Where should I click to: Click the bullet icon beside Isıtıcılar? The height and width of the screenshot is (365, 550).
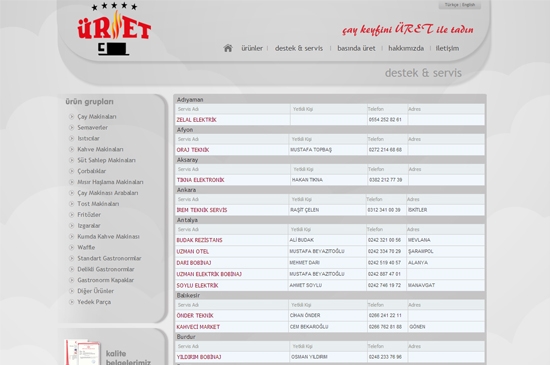pyautogui.click(x=71, y=138)
